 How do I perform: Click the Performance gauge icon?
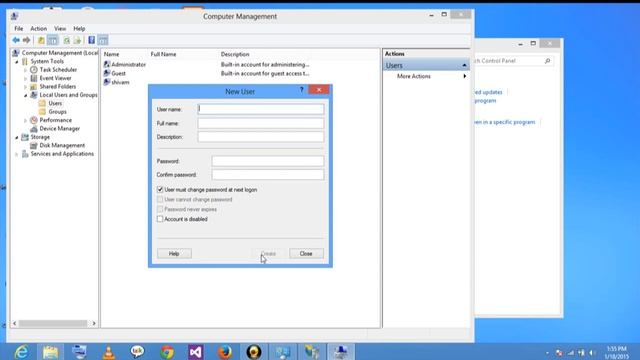[34, 120]
